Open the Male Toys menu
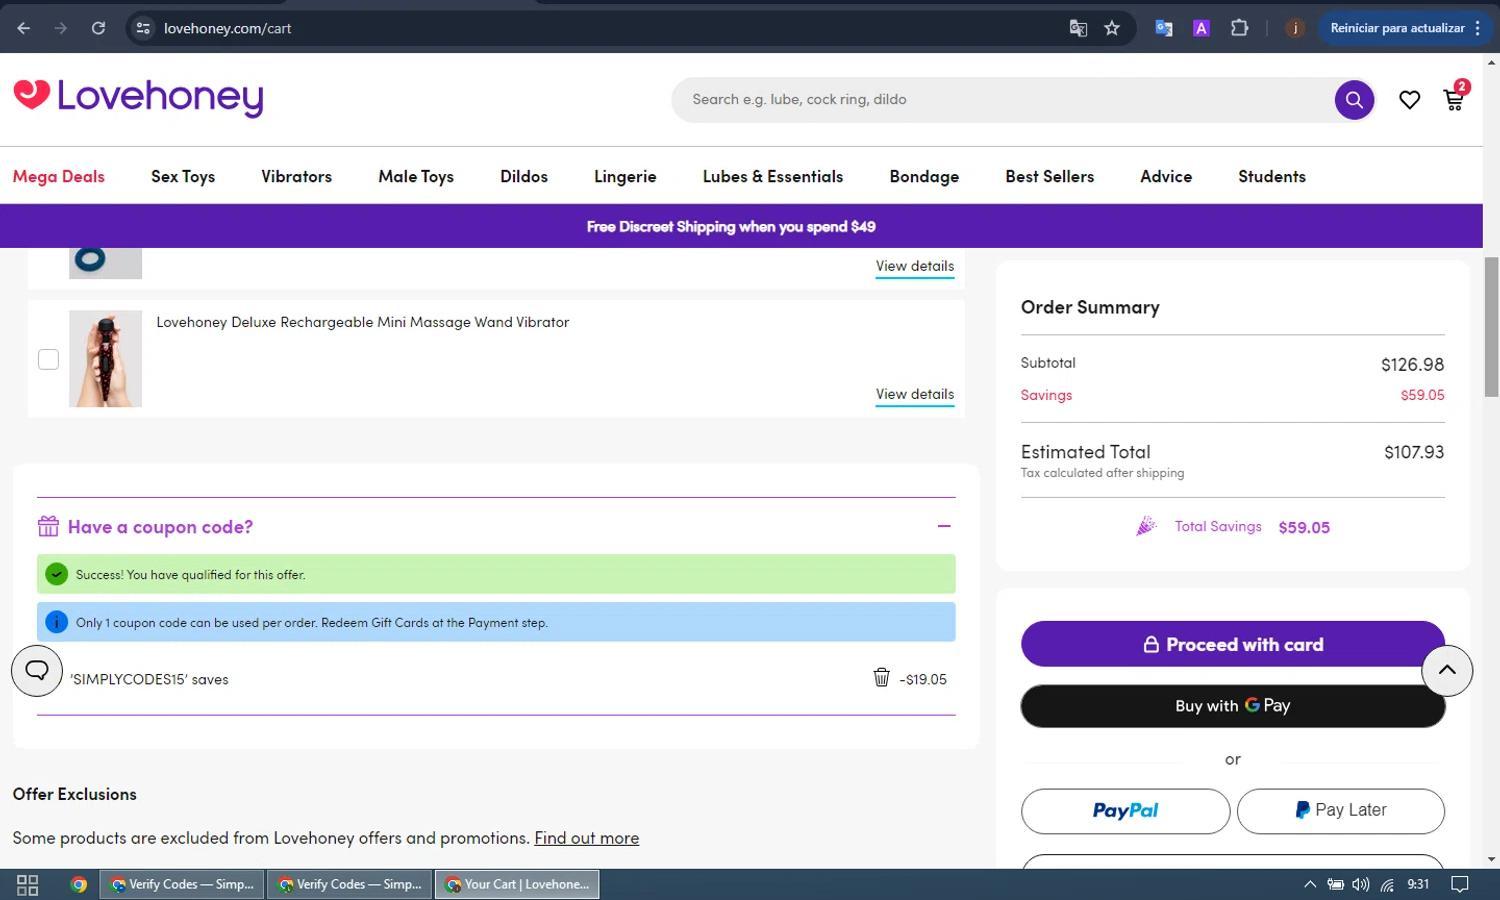The height and width of the screenshot is (900, 1500). (416, 176)
